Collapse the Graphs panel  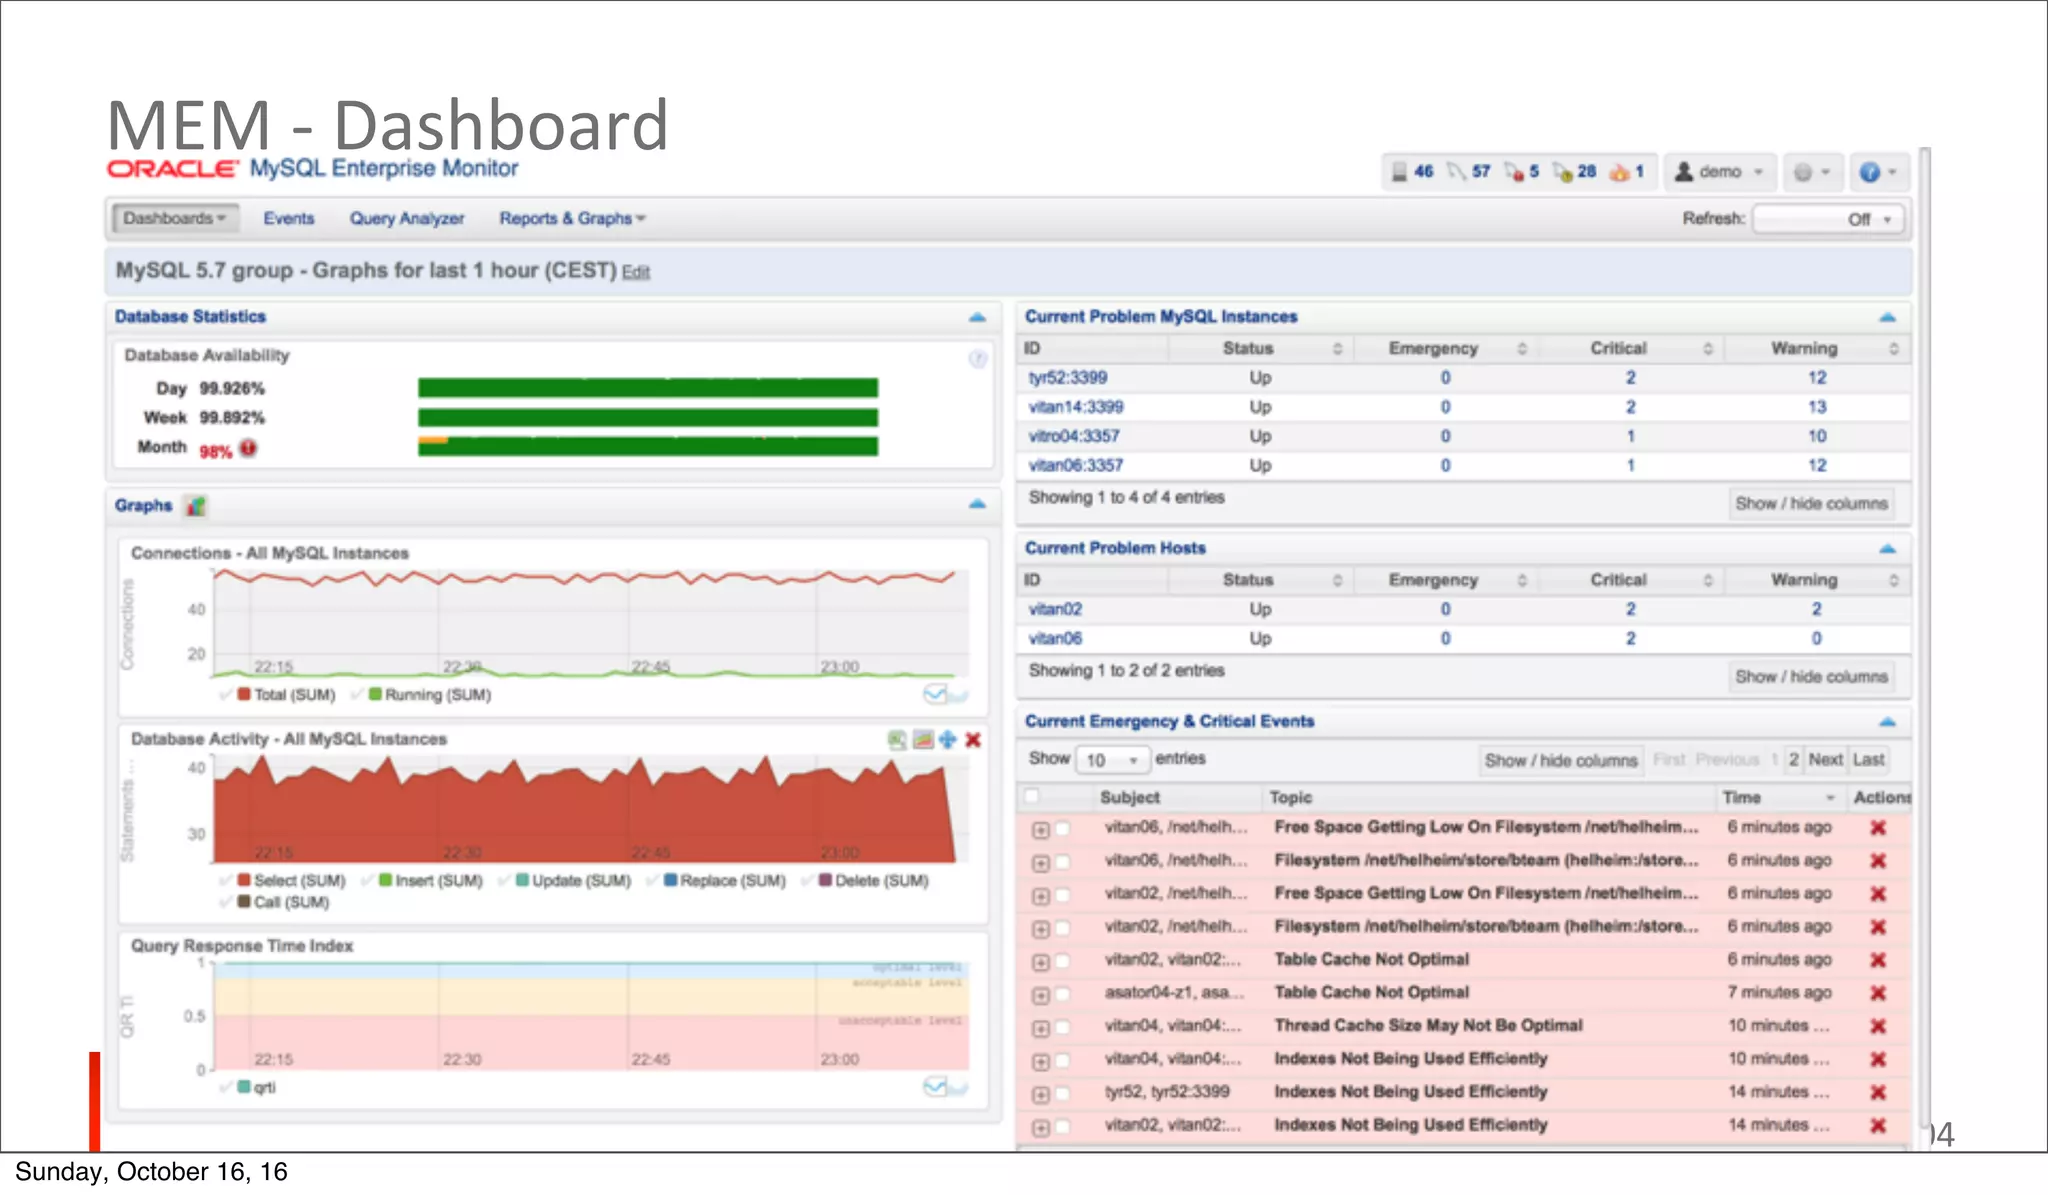coord(977,504)
